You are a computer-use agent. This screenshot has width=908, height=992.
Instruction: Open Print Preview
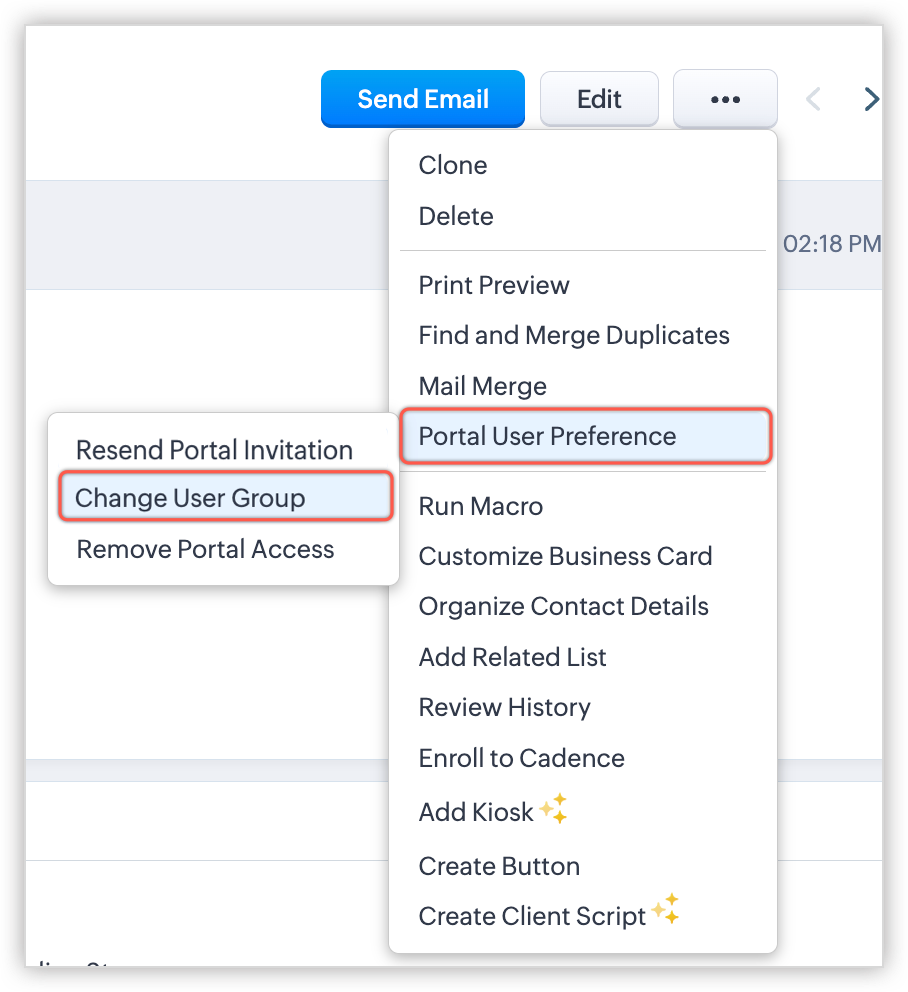click(x=494, y=285)
